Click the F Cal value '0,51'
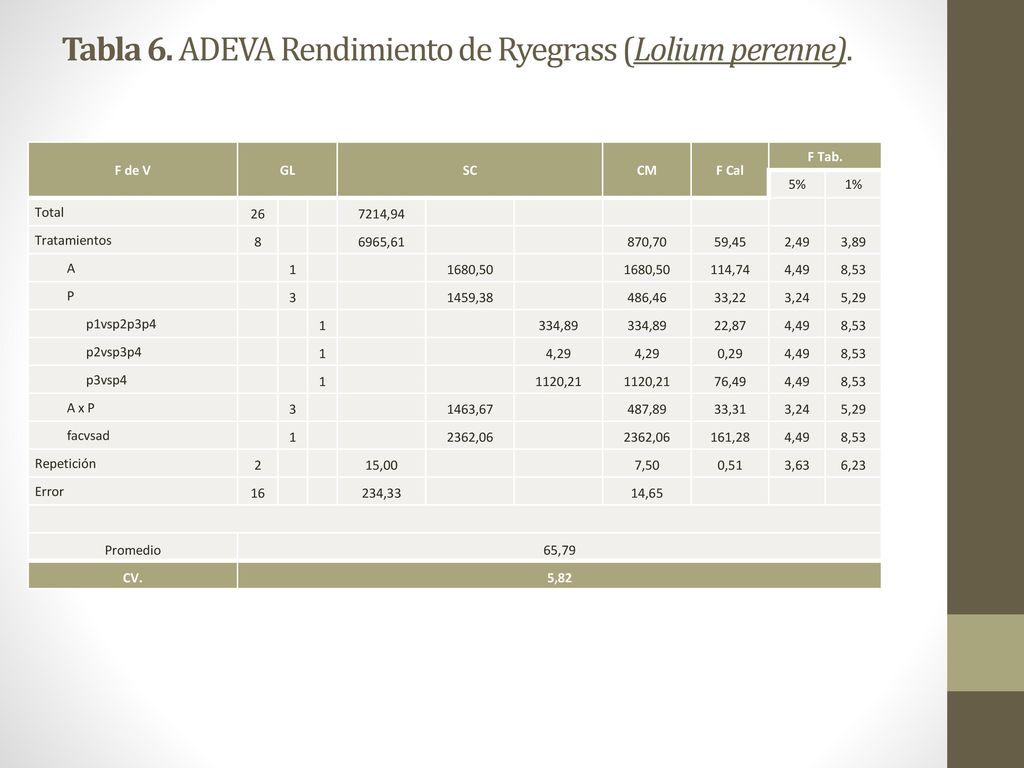Screen dimensions: 1024x768 pyautogui.click(x=729, y=466)
